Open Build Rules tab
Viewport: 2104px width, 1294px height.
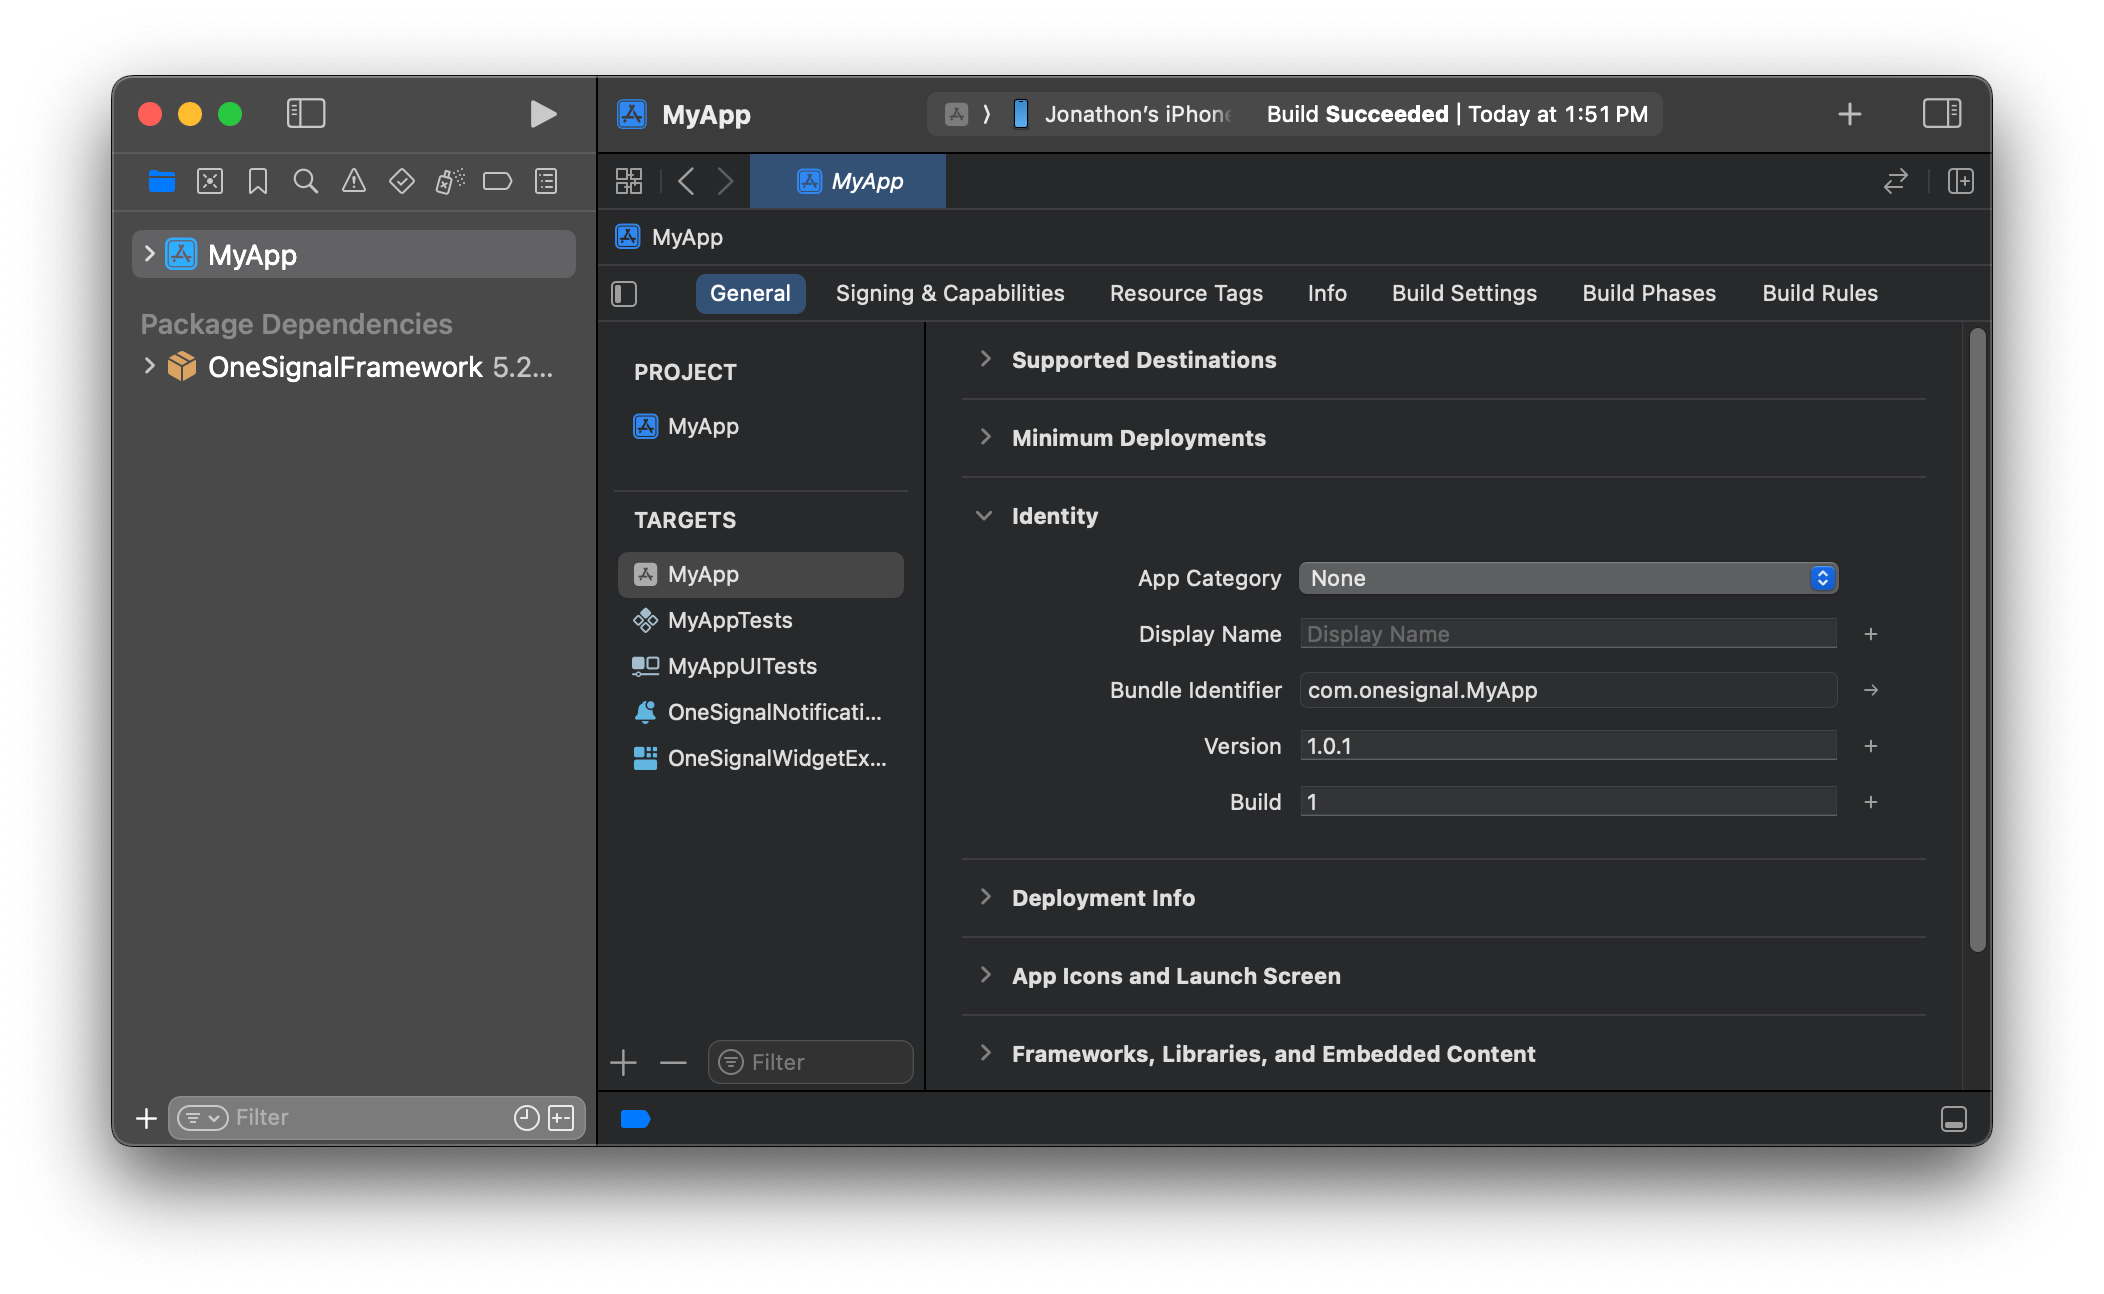click(1820, 293)
